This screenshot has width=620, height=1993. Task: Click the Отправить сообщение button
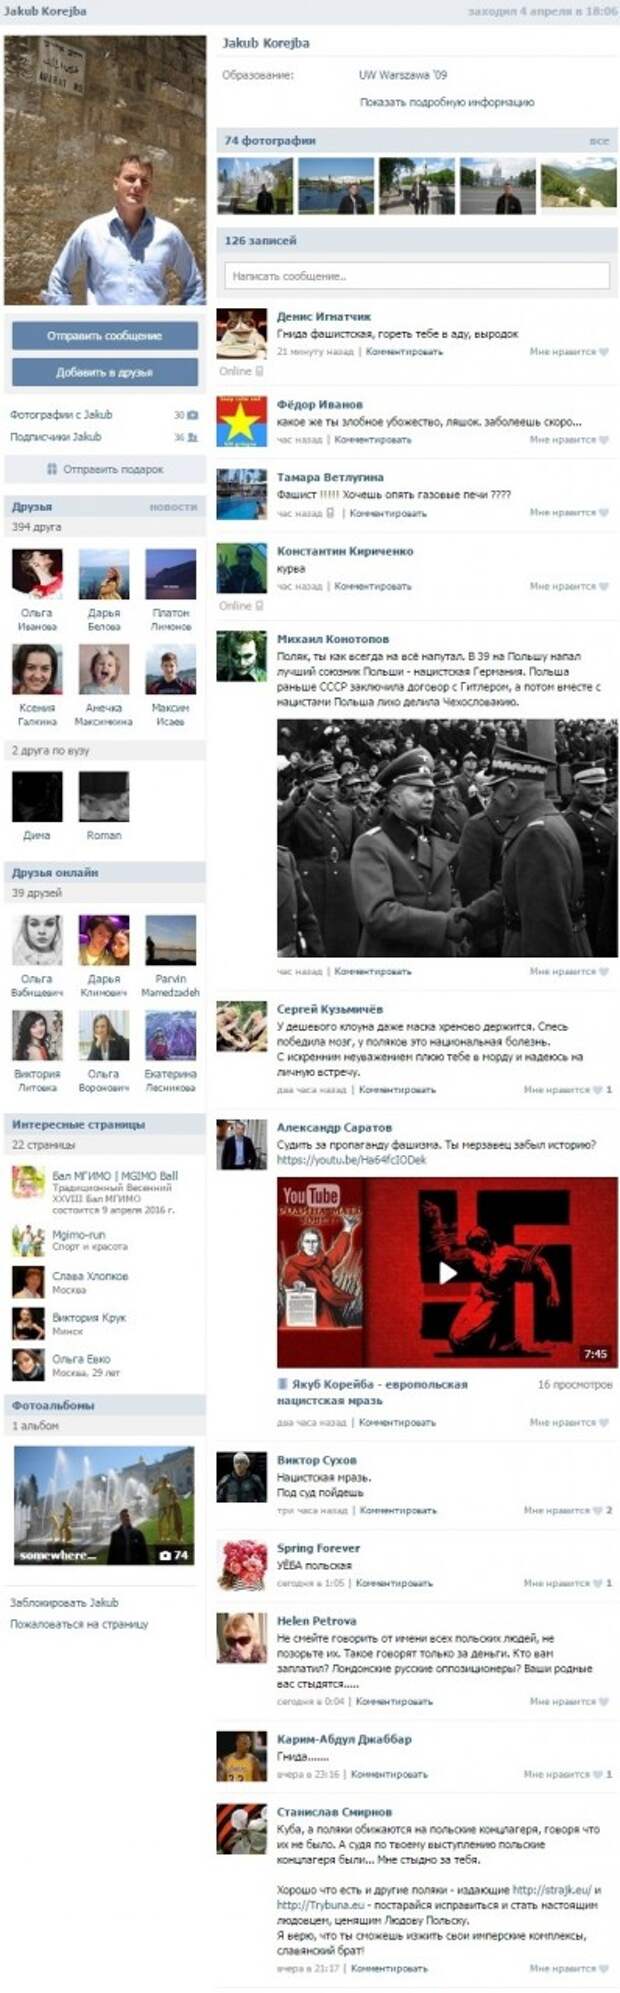[x=104, y=336]
